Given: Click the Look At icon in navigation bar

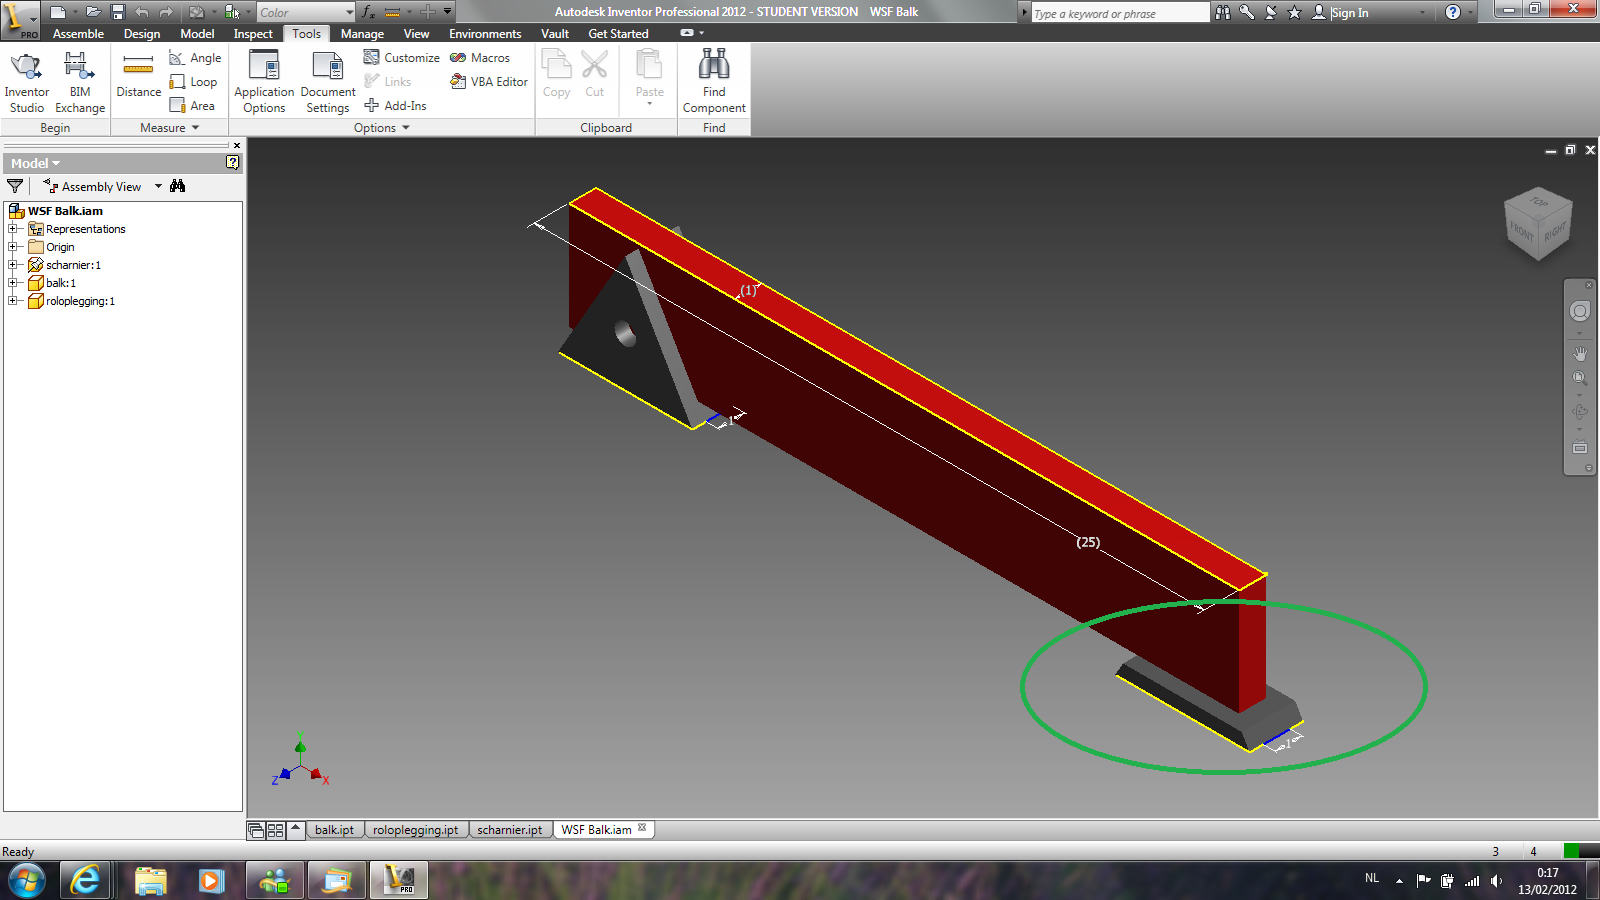Looking at the screenshot, I should [1580, 447].
